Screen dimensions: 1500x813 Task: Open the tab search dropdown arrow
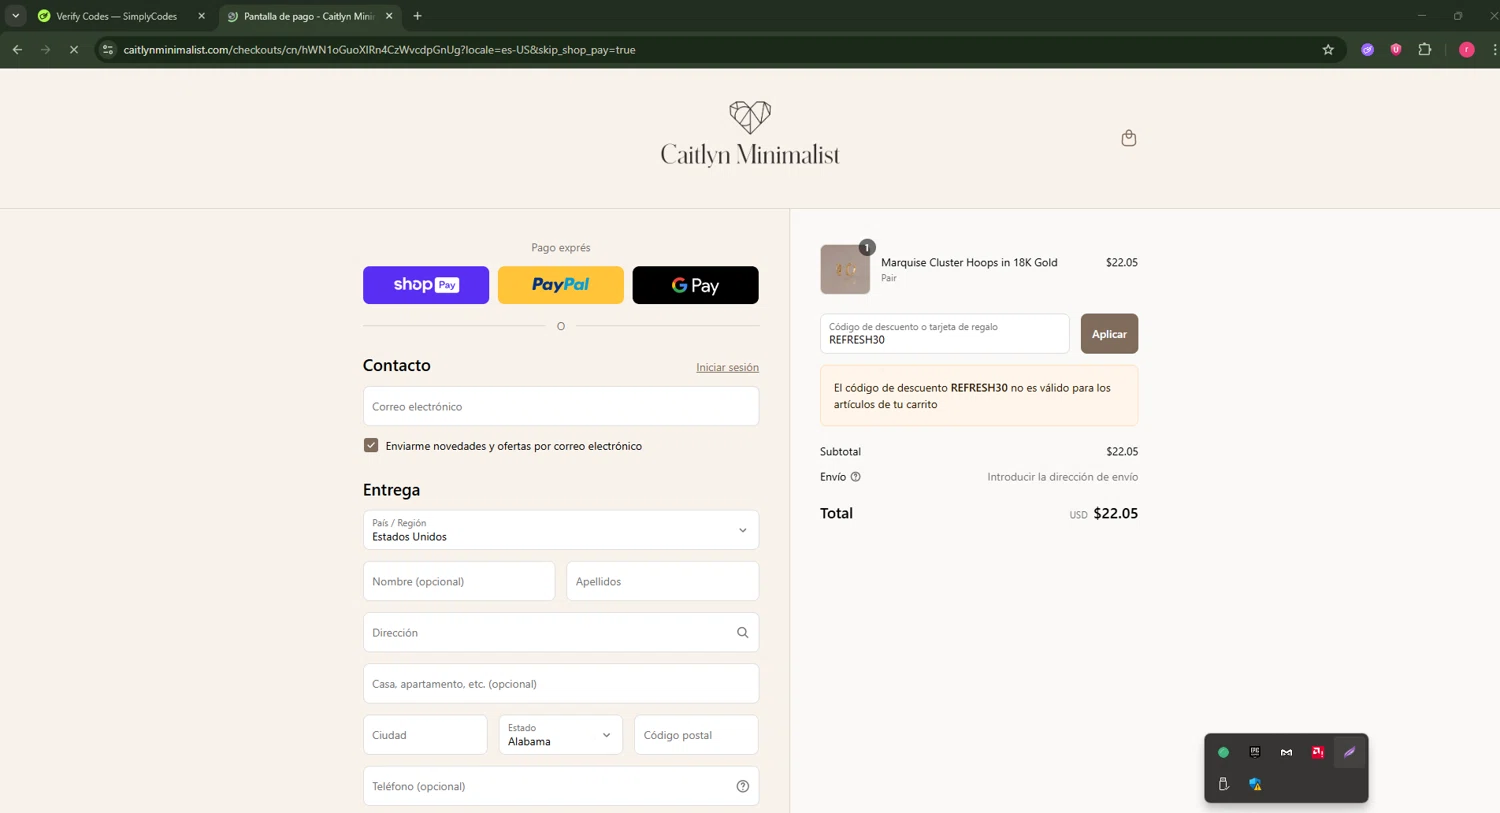click(x=15, y=16)
